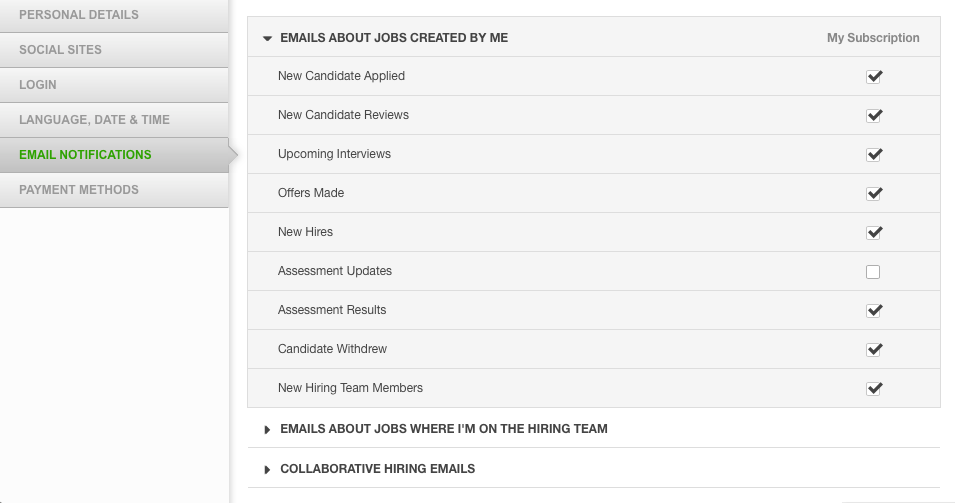This screenshot has height=503, width=955.
Task: Expand Collaborative Hiring Emails section
Action: tap(370, 469)
